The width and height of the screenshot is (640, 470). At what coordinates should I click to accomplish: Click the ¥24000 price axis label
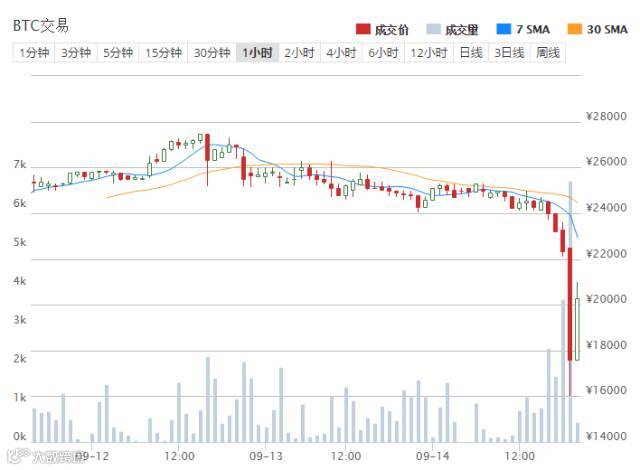click(x=606, y=208)
